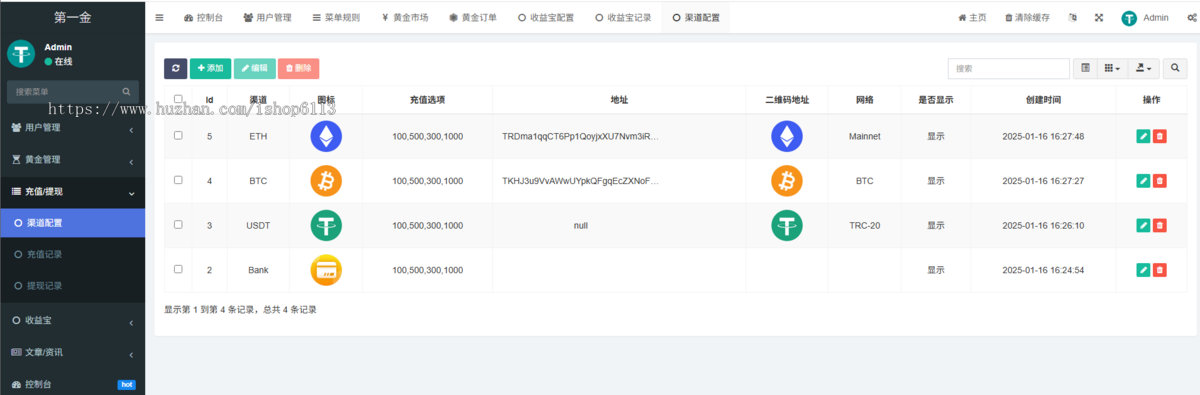This screenshot has height=395, width=1200.
Task: Click the BTC 图标 icon image
Action: click(326, 181)
